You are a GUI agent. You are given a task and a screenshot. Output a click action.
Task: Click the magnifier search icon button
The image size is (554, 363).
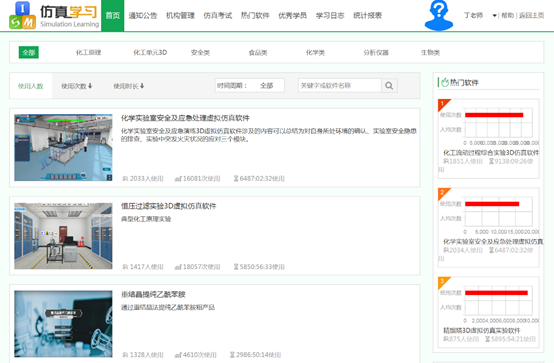(389, 86)
